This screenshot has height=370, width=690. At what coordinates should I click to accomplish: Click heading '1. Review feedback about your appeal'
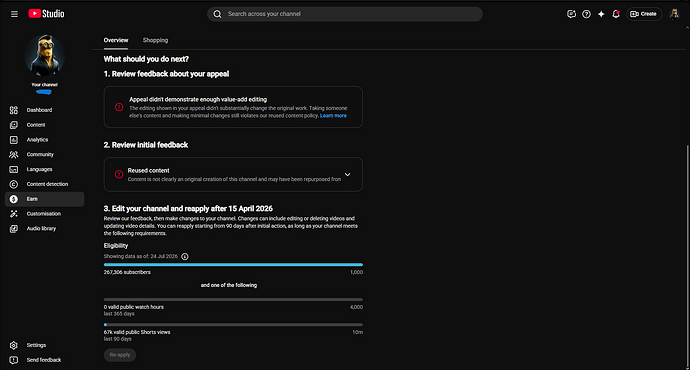point(166,74)
